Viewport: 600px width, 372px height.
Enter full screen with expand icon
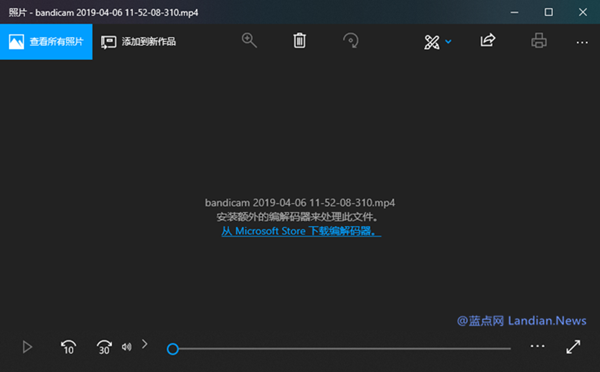pyautogui.click(x=573, y=347)
